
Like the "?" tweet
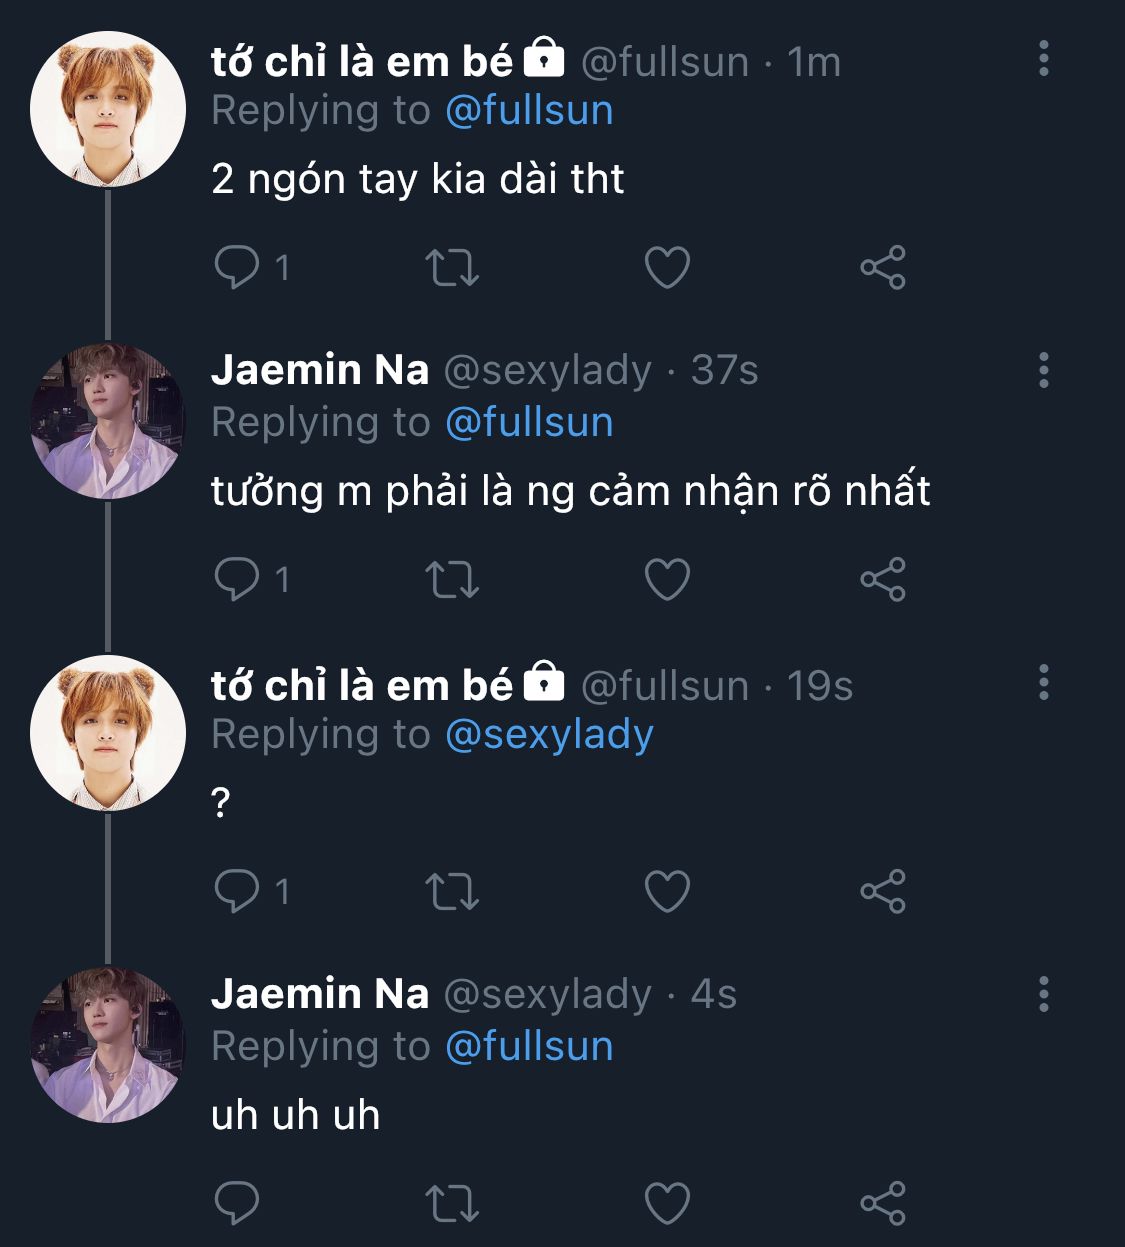[667, 891]
